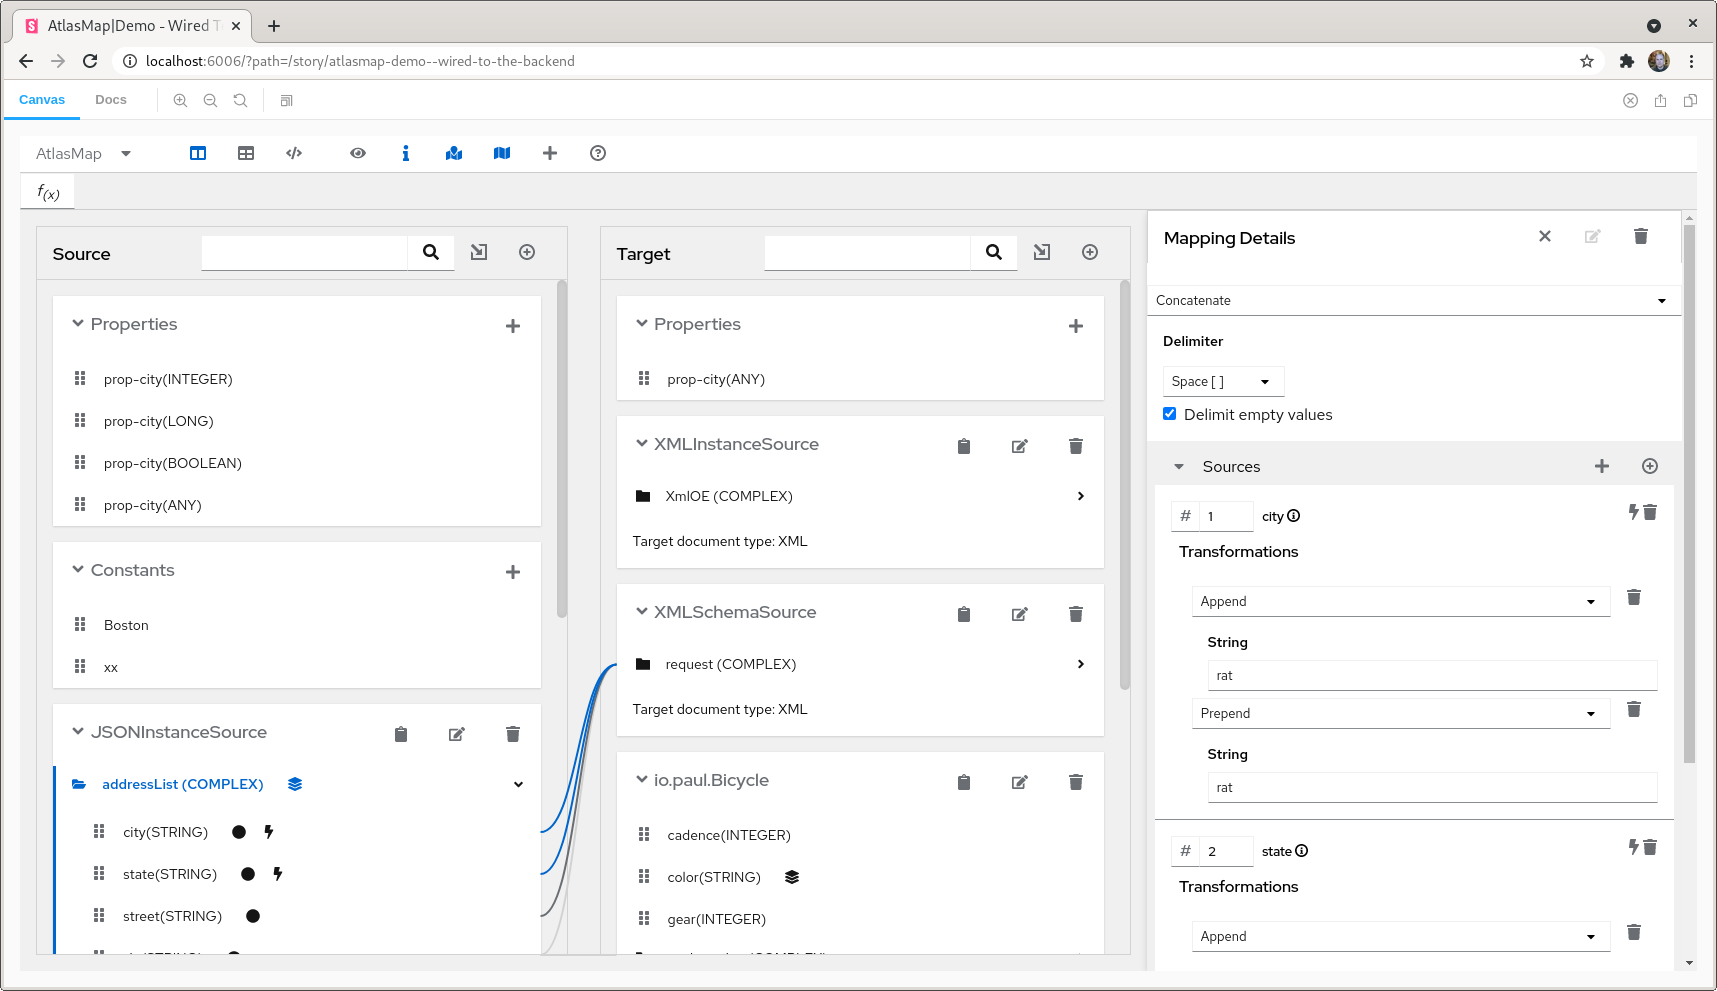This screenshot has width=1717, height=991.
Task: Toggle mapped fields visibility with the info icon
Action: (x=405, y=153)
